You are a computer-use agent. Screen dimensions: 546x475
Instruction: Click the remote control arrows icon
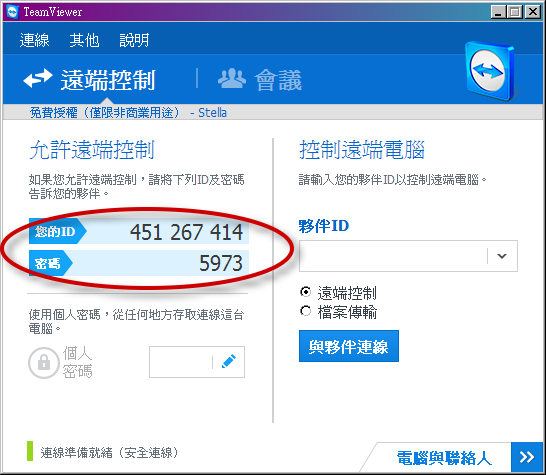(38, 78)
